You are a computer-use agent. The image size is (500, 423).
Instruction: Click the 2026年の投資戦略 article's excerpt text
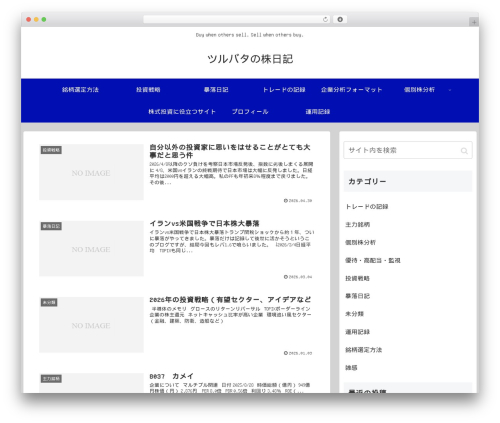click(230, 315)
